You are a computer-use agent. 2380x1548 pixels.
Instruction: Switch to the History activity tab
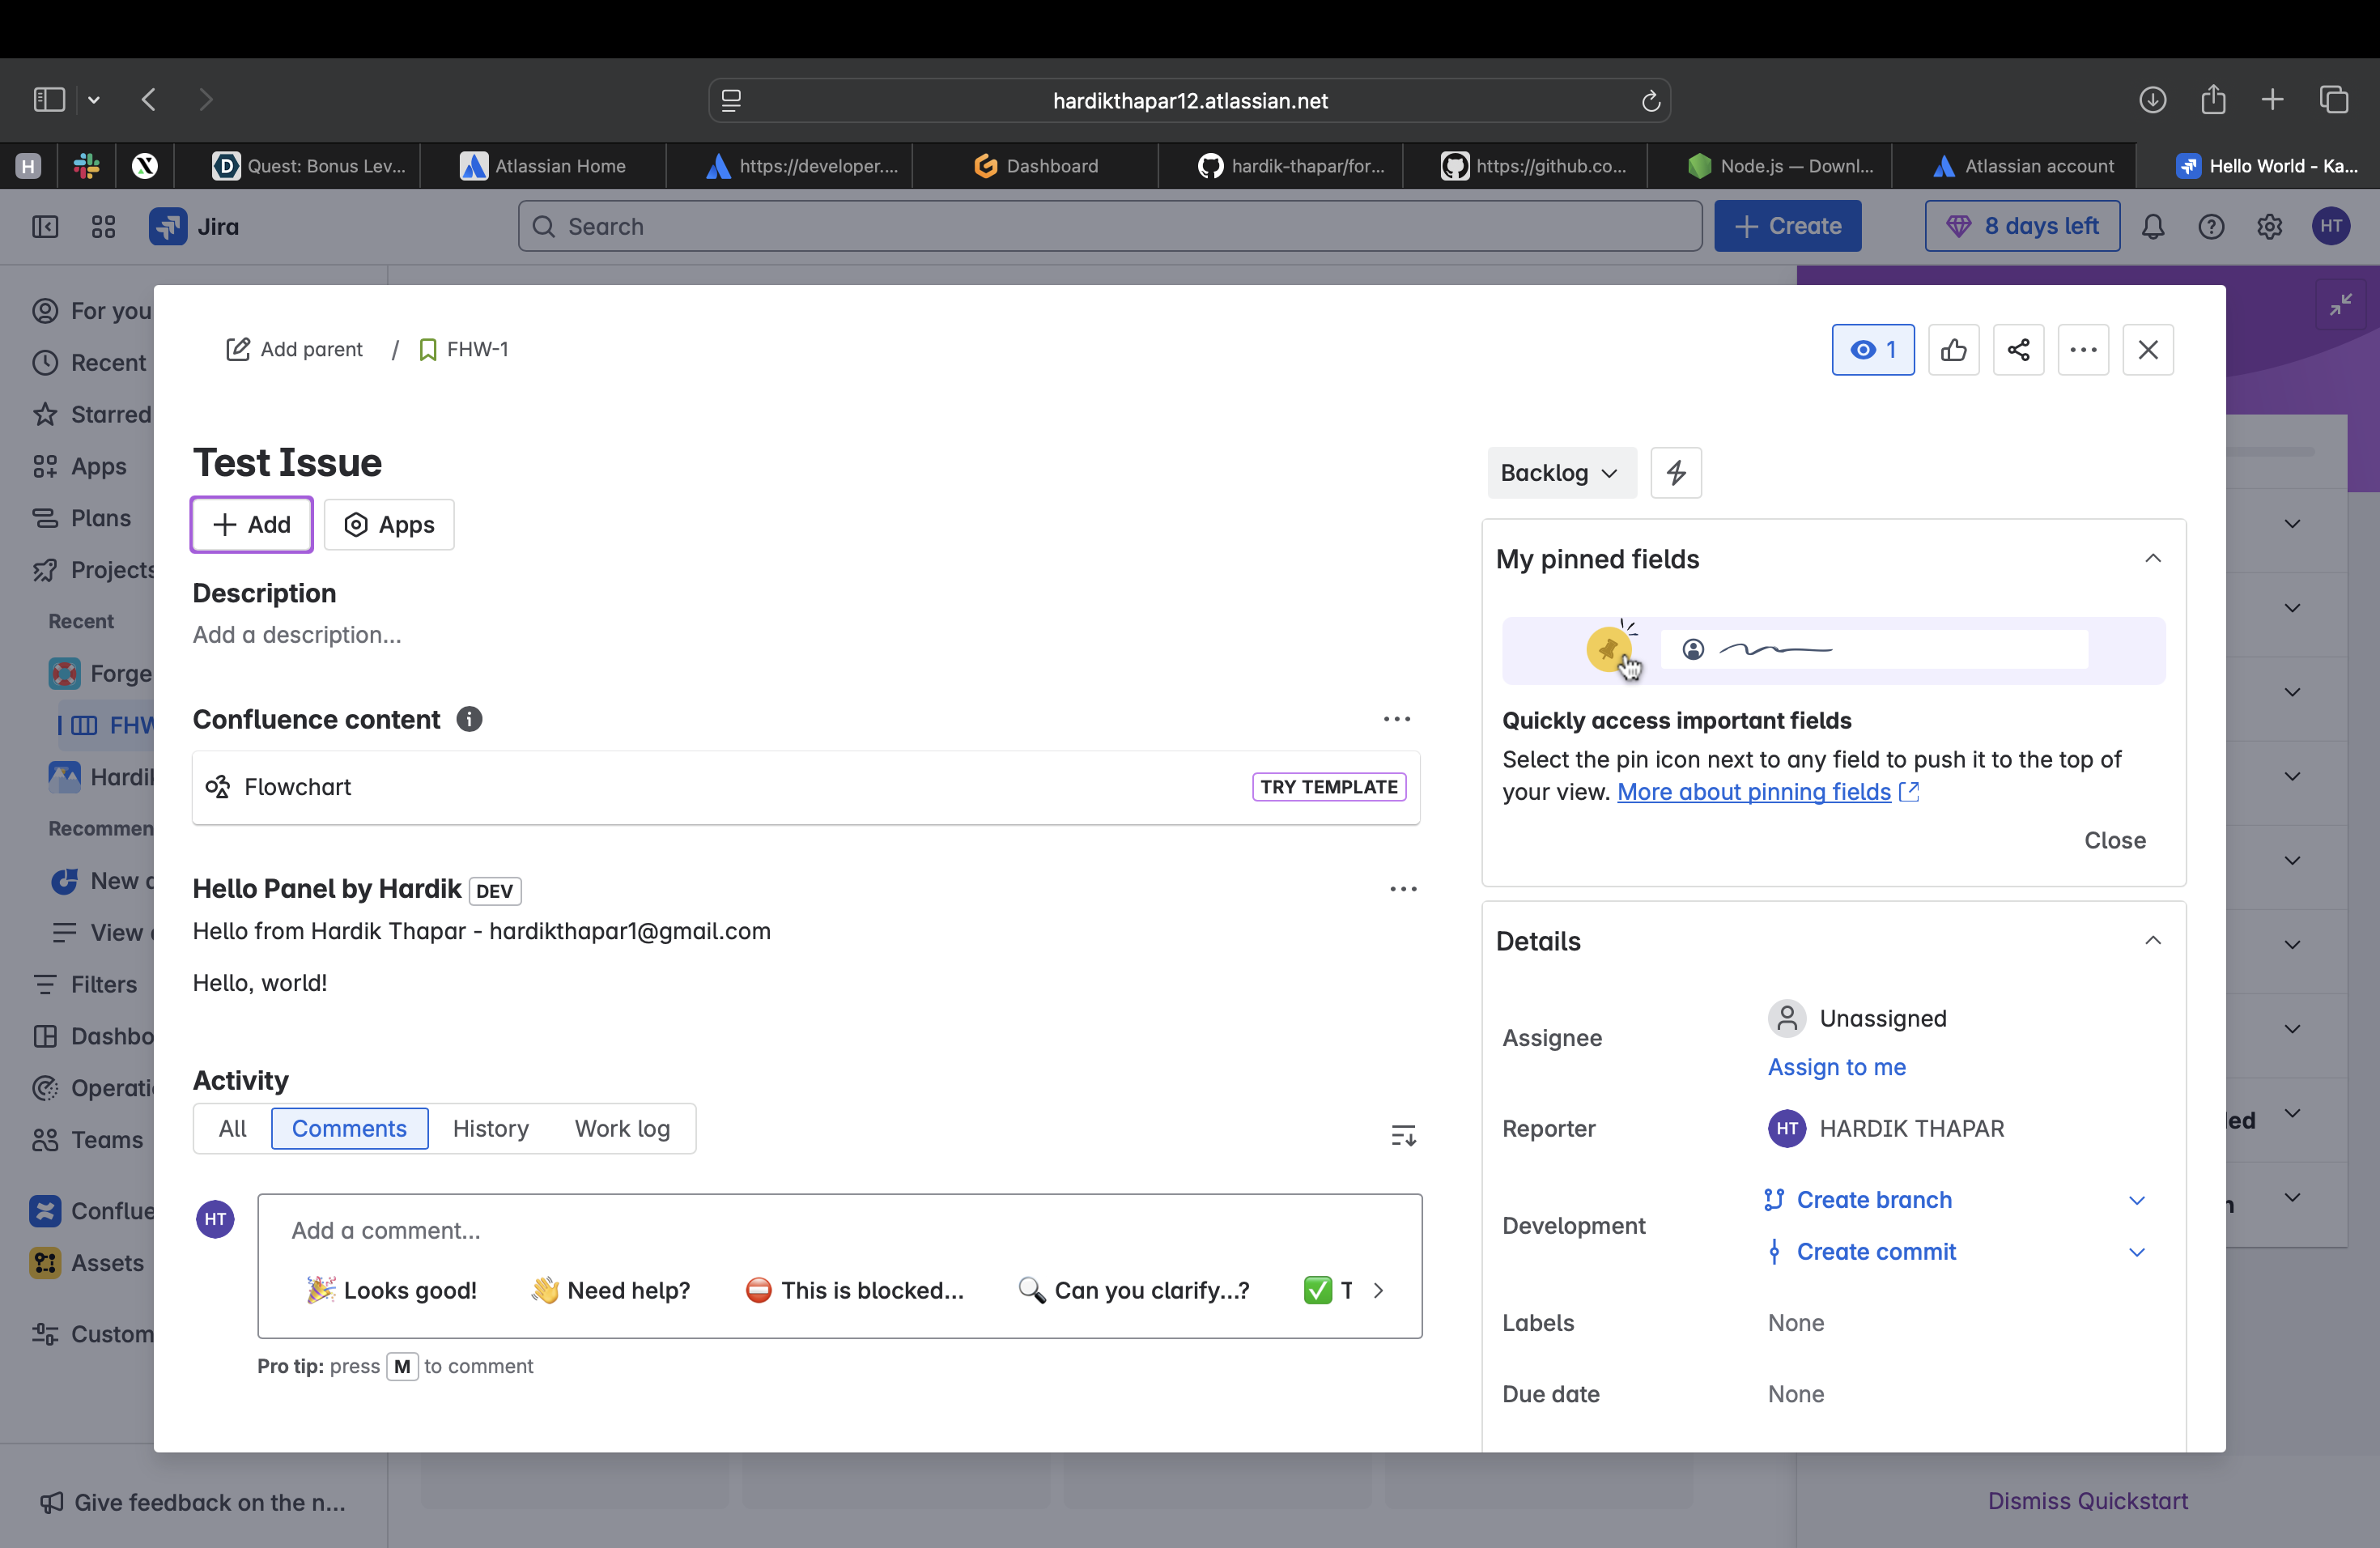click(x=490, y=1129)
